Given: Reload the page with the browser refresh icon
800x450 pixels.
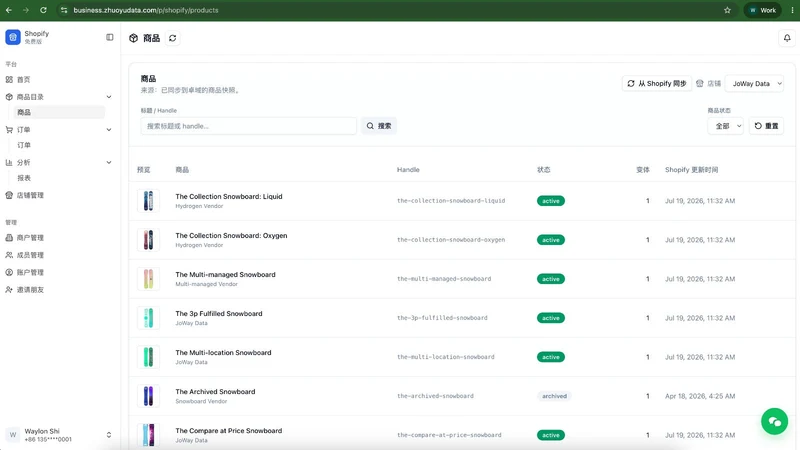Looking at the screenshot, I should [x=43, y=10].
